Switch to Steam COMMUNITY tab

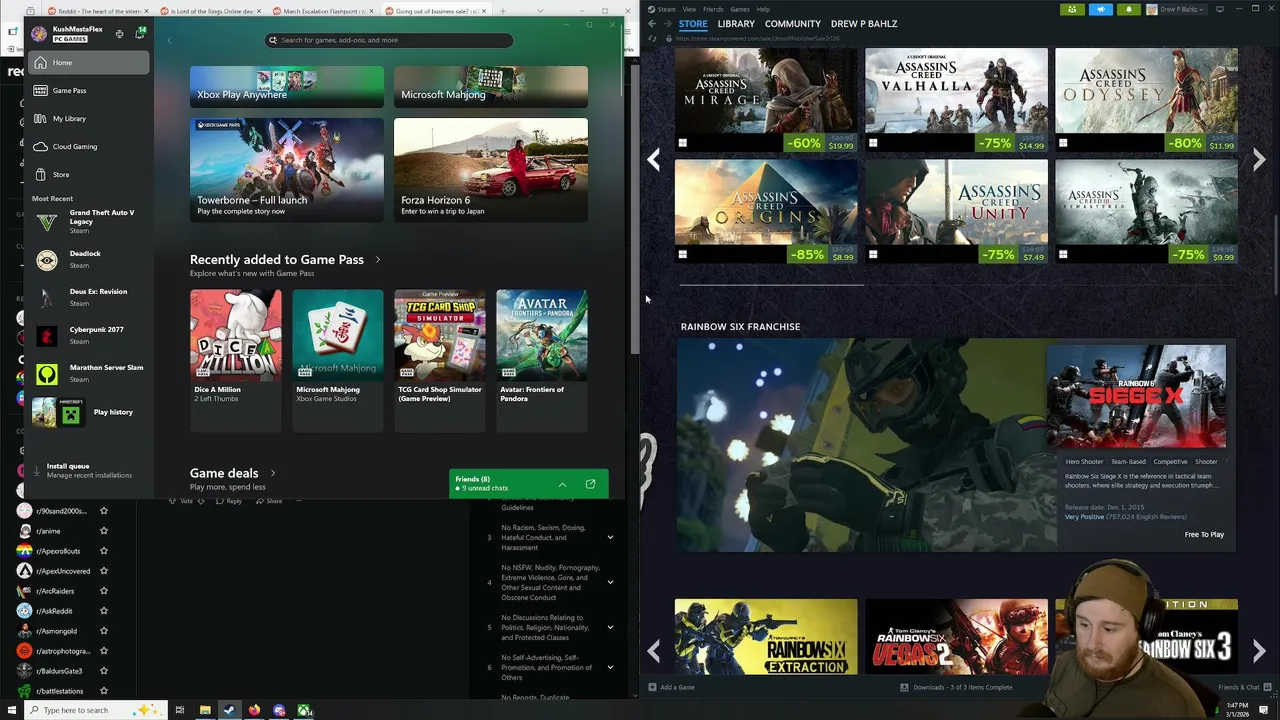pyautogui.click(x=792, y=23)
